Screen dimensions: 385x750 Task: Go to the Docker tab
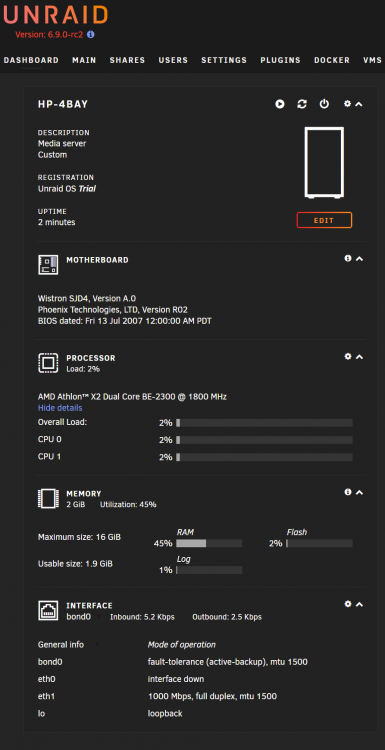pos(332,60)
